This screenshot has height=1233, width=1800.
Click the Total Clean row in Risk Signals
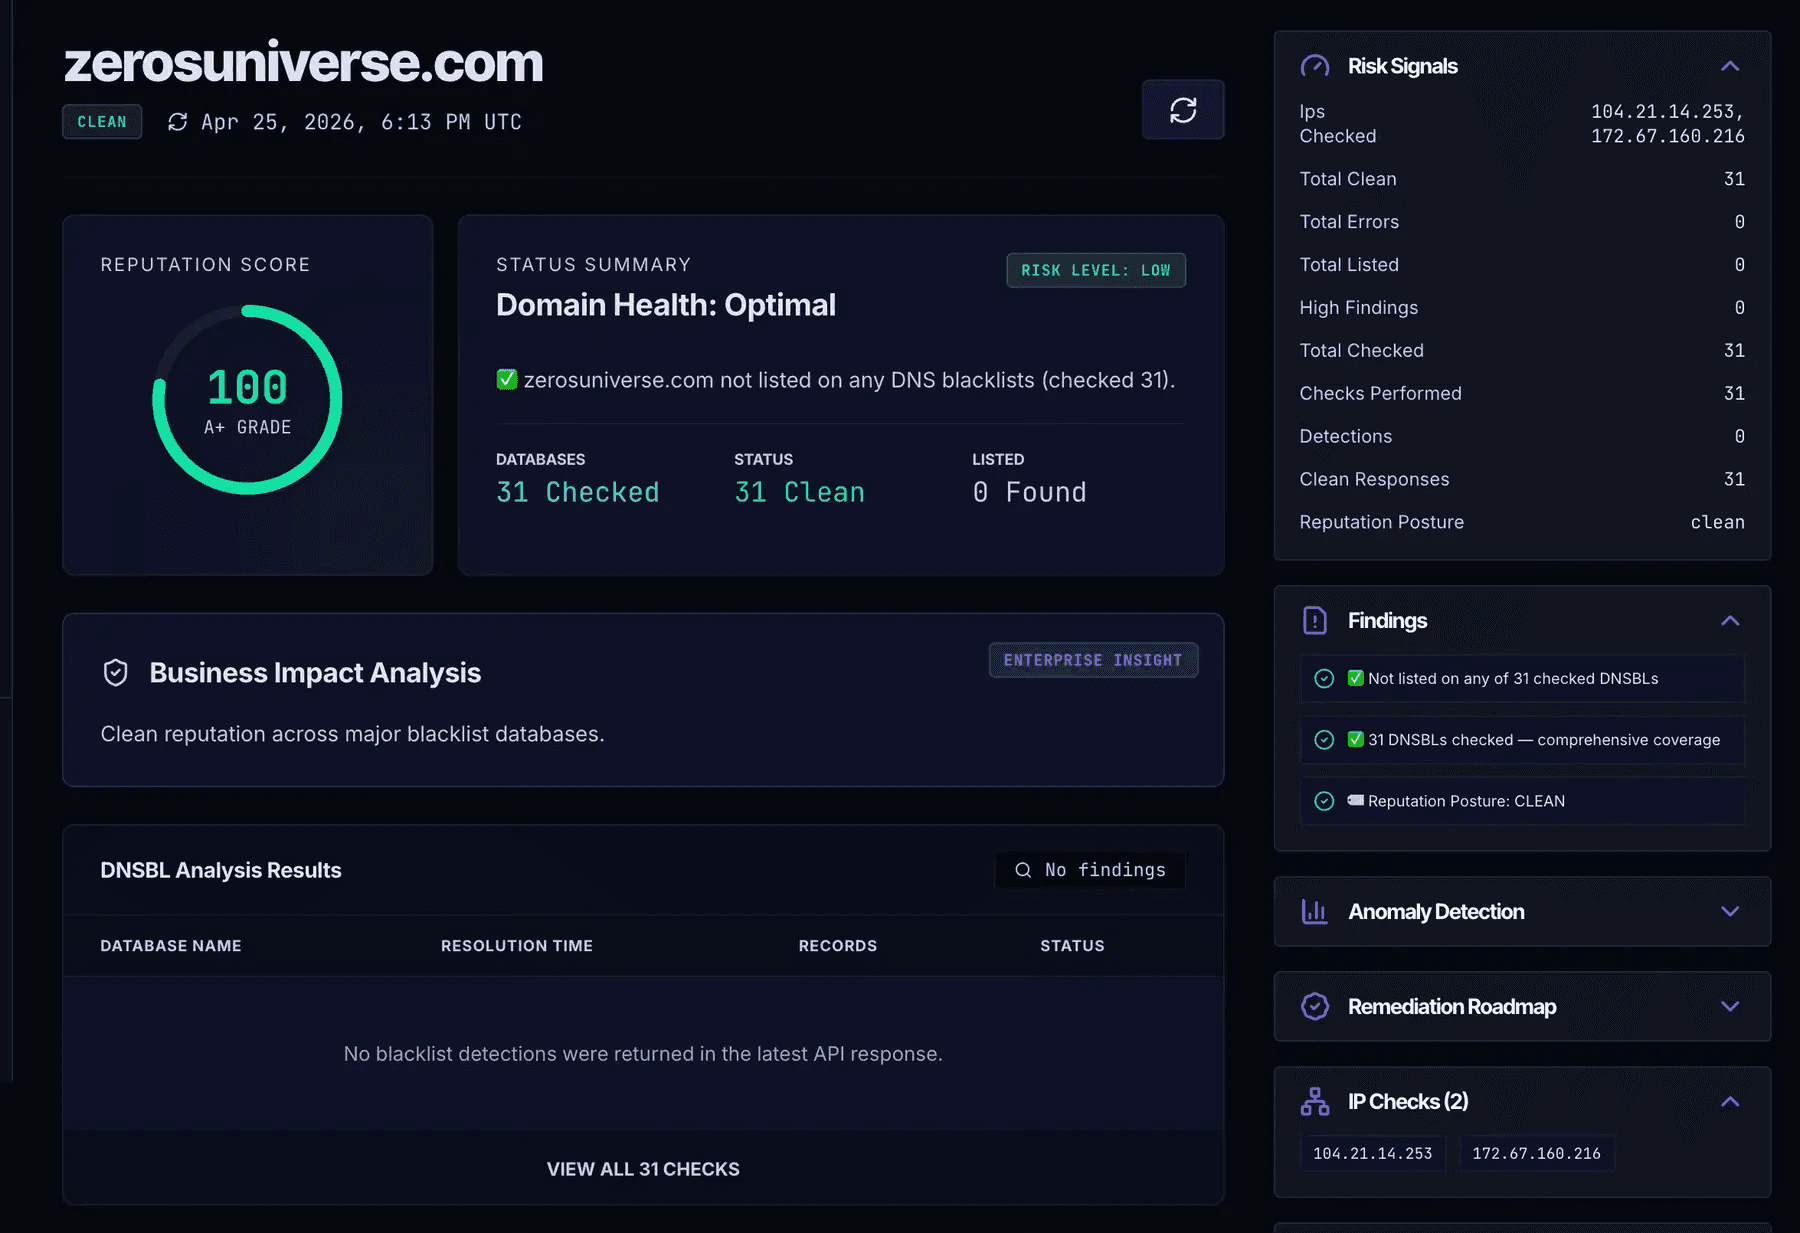[1522, 179]
